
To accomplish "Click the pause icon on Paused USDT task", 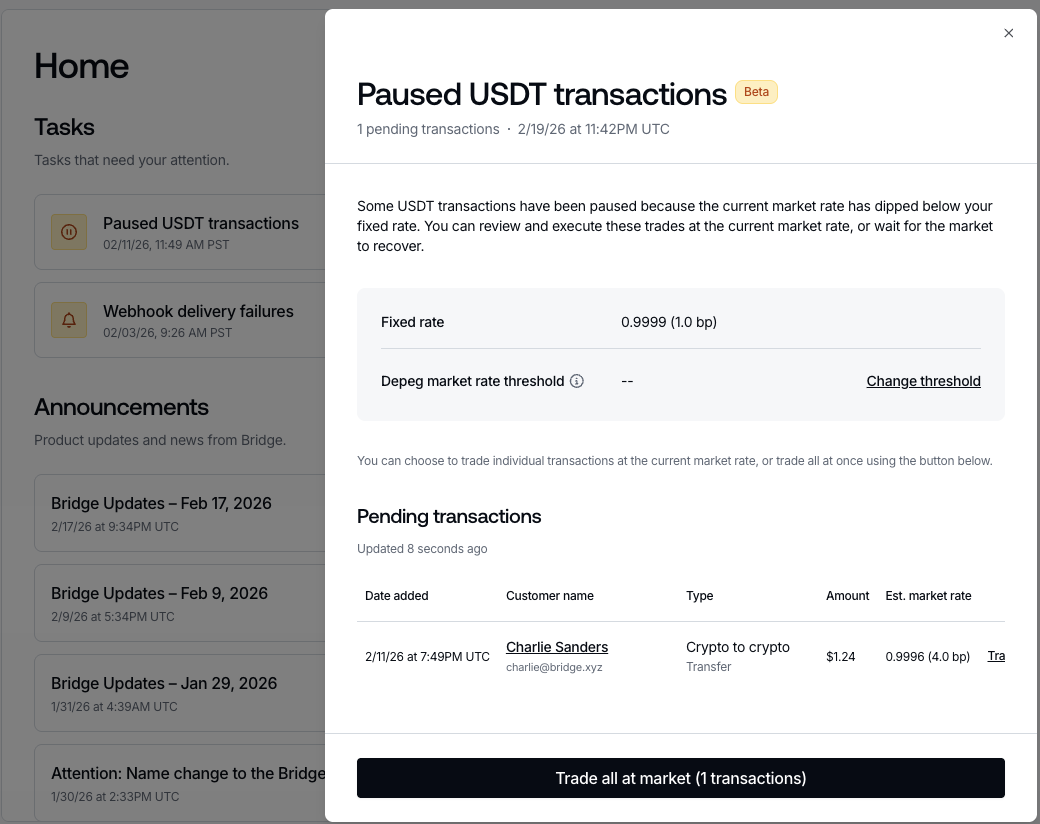I will click(69, 232).
